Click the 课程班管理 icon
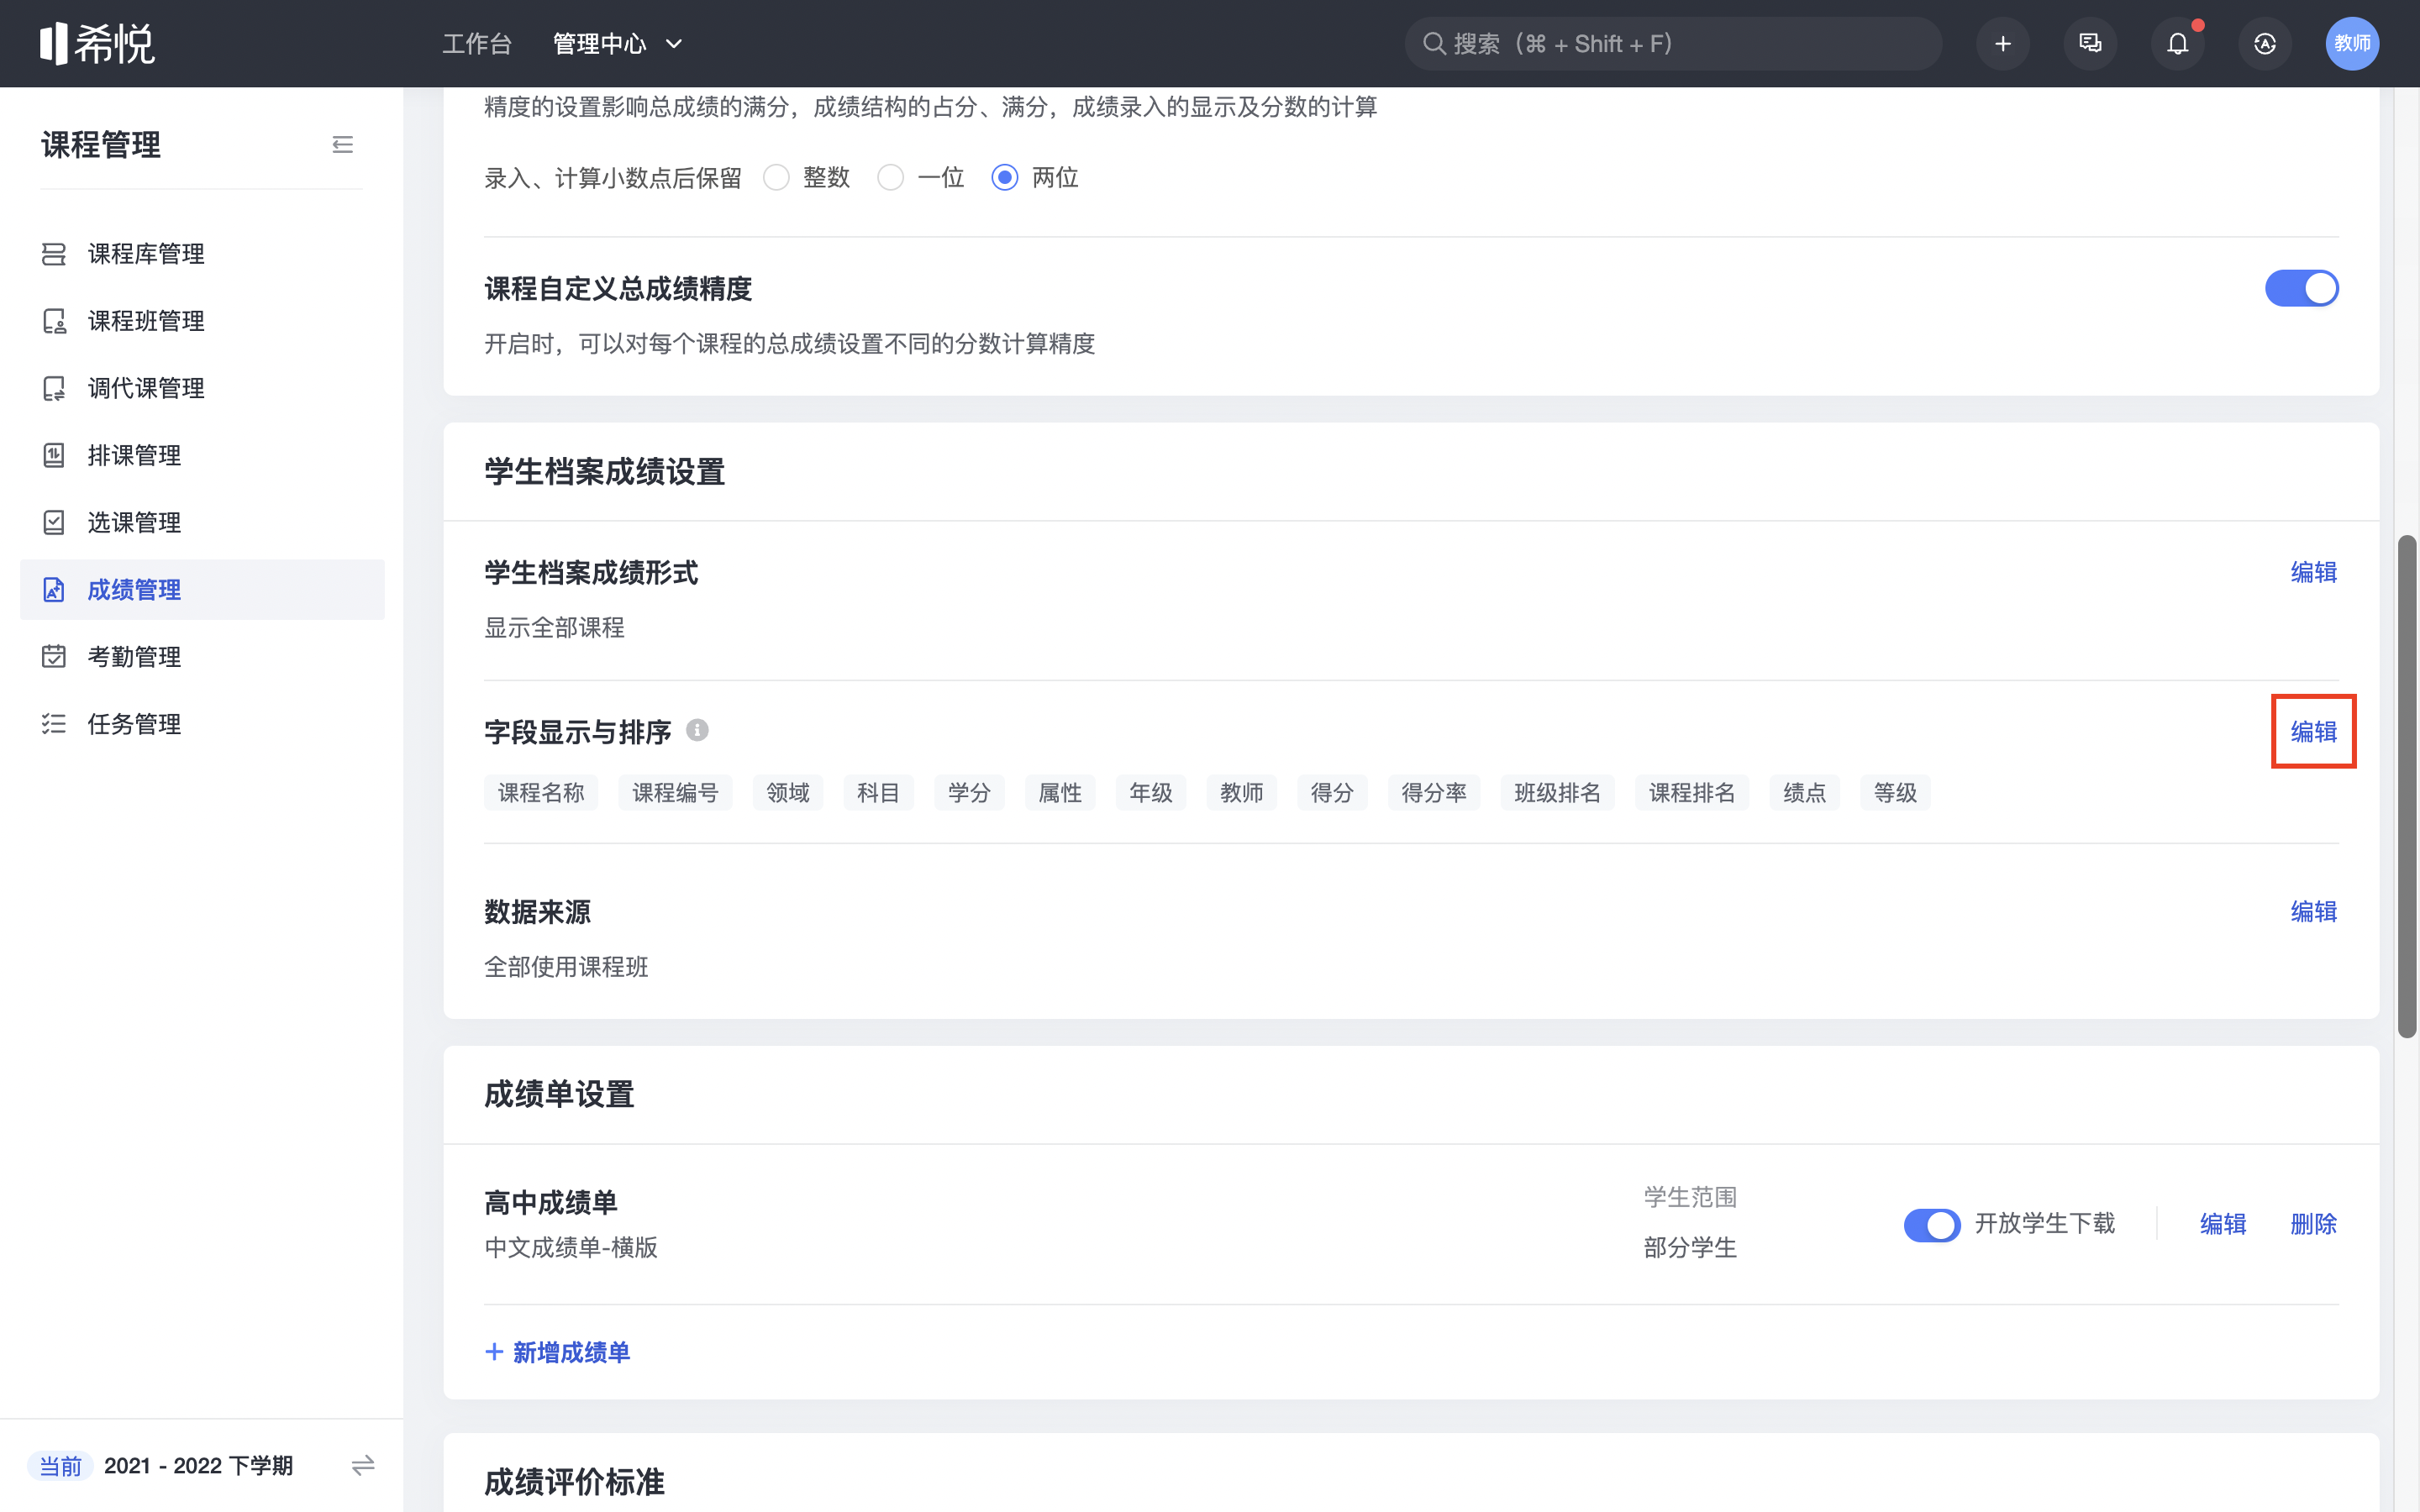This screenshot has height=1512, width=2420. (54, 321)
